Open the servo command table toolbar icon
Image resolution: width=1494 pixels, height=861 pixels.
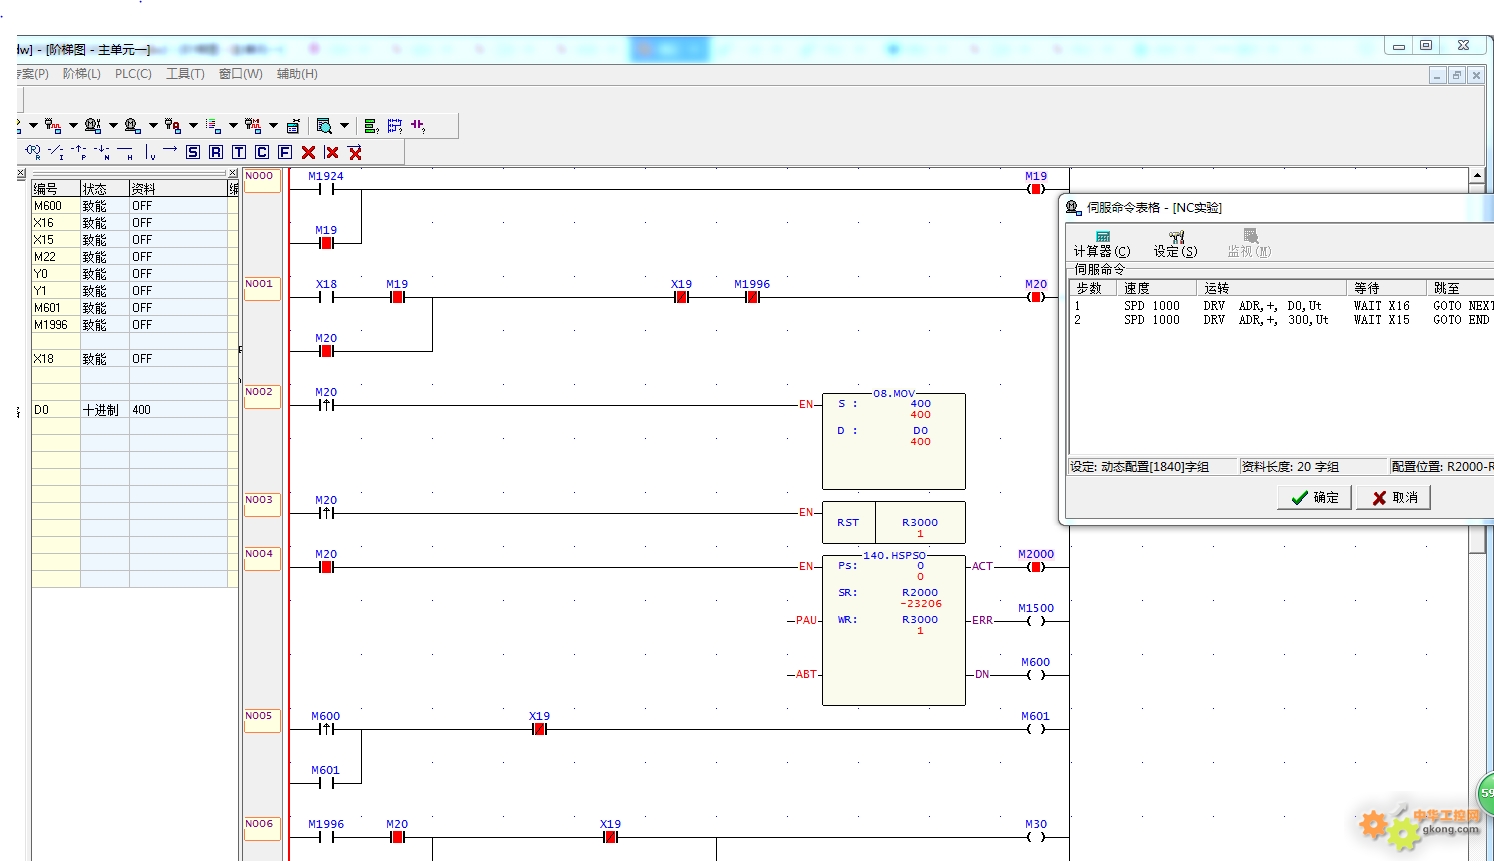coord(133,126)
